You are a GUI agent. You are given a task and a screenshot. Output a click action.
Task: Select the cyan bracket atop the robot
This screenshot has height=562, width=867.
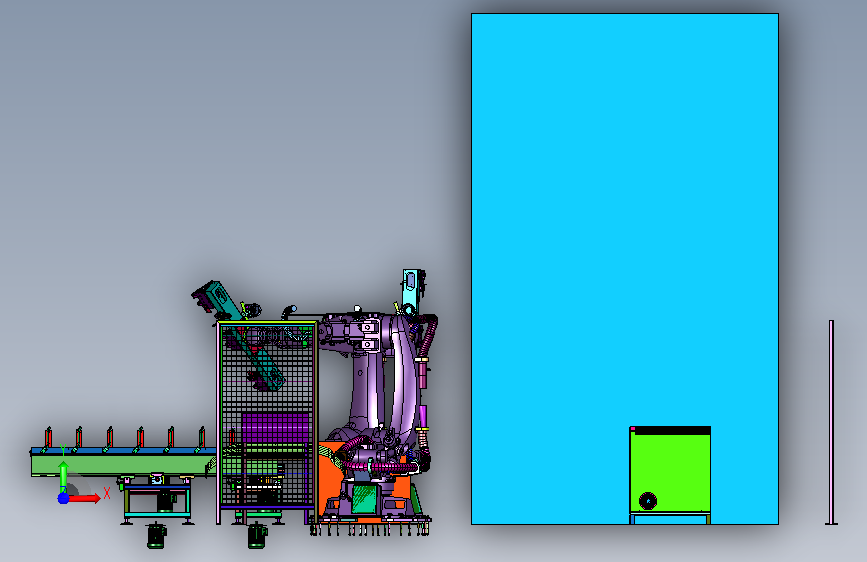click(x=411, y=289)
